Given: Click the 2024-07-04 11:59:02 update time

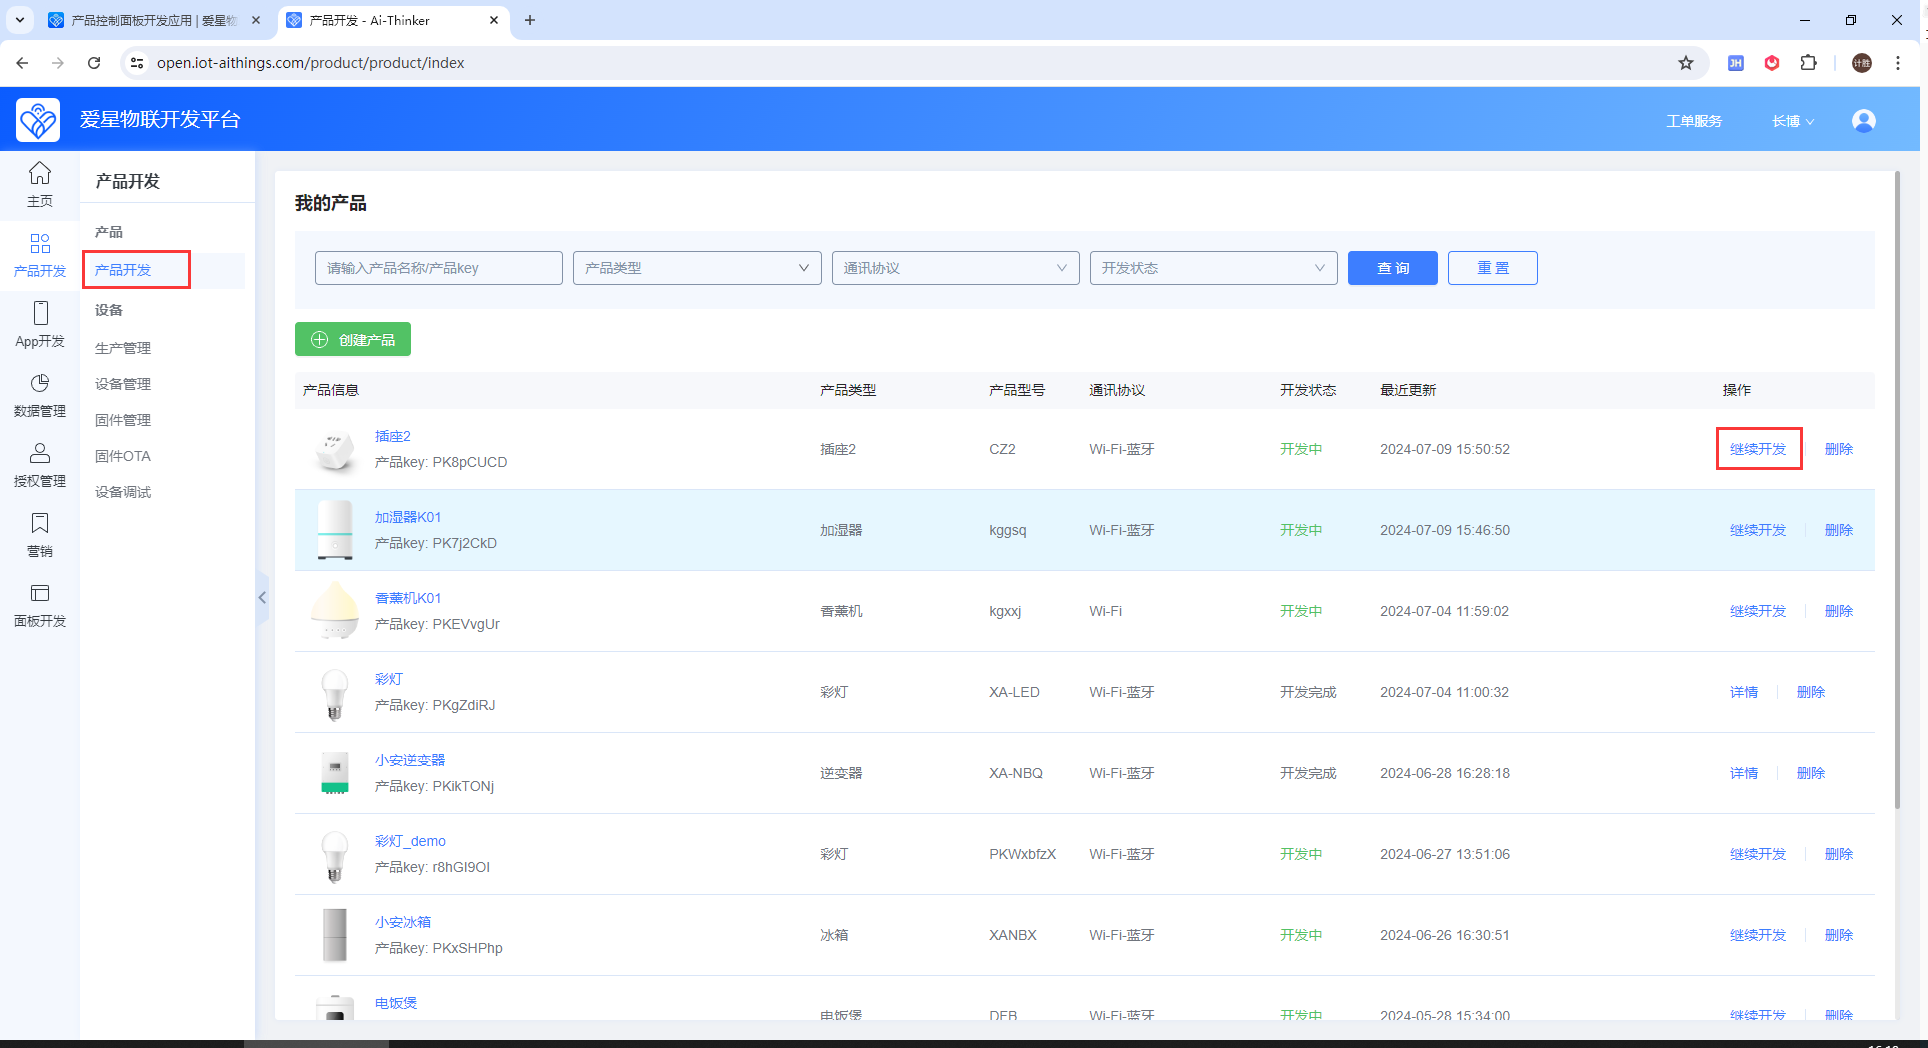Looking at the screenshot, I should 1445,611.
